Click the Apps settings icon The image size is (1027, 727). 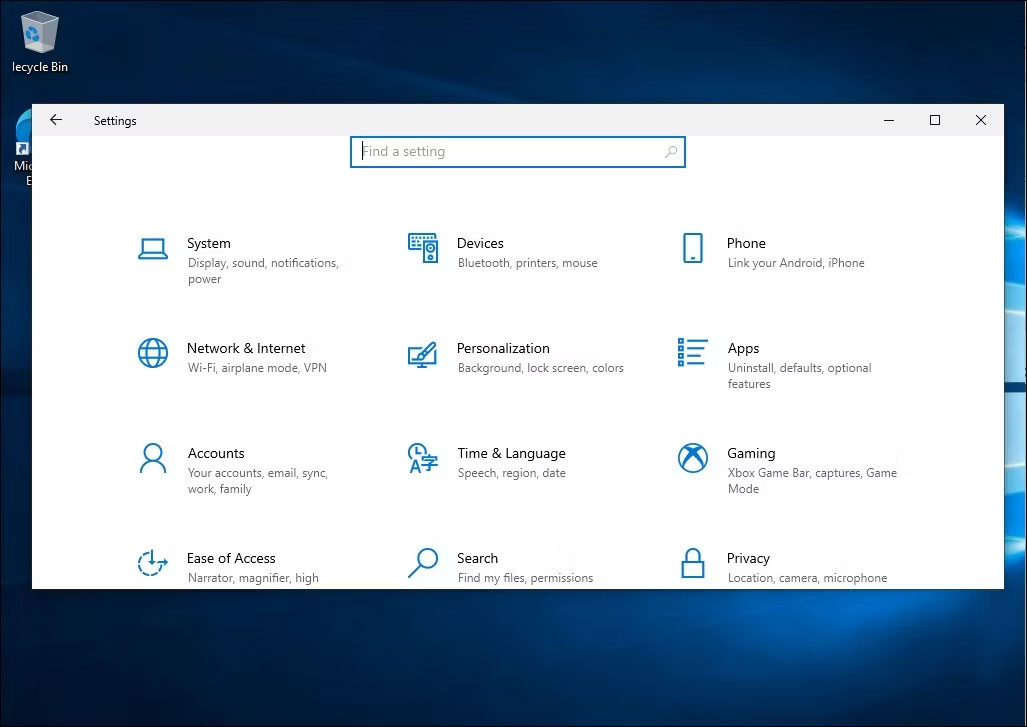pyautogui.click(x=691, y=353)
